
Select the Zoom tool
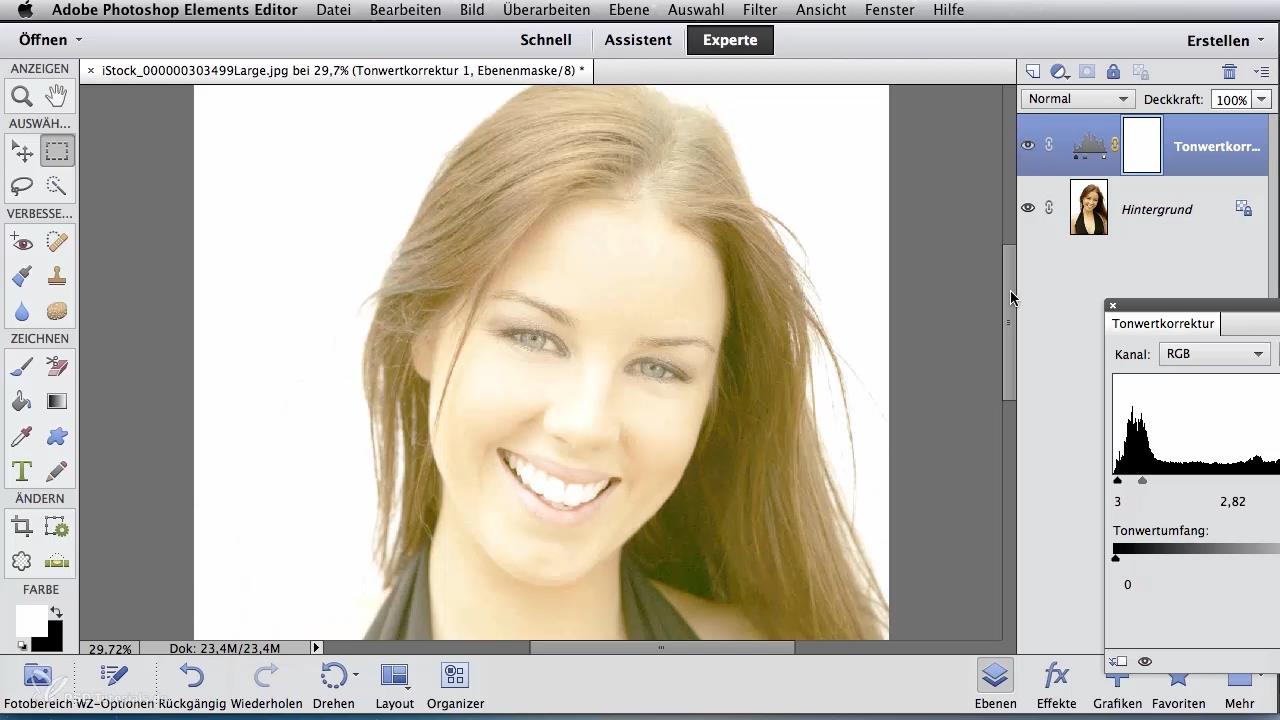coord(22,97)
